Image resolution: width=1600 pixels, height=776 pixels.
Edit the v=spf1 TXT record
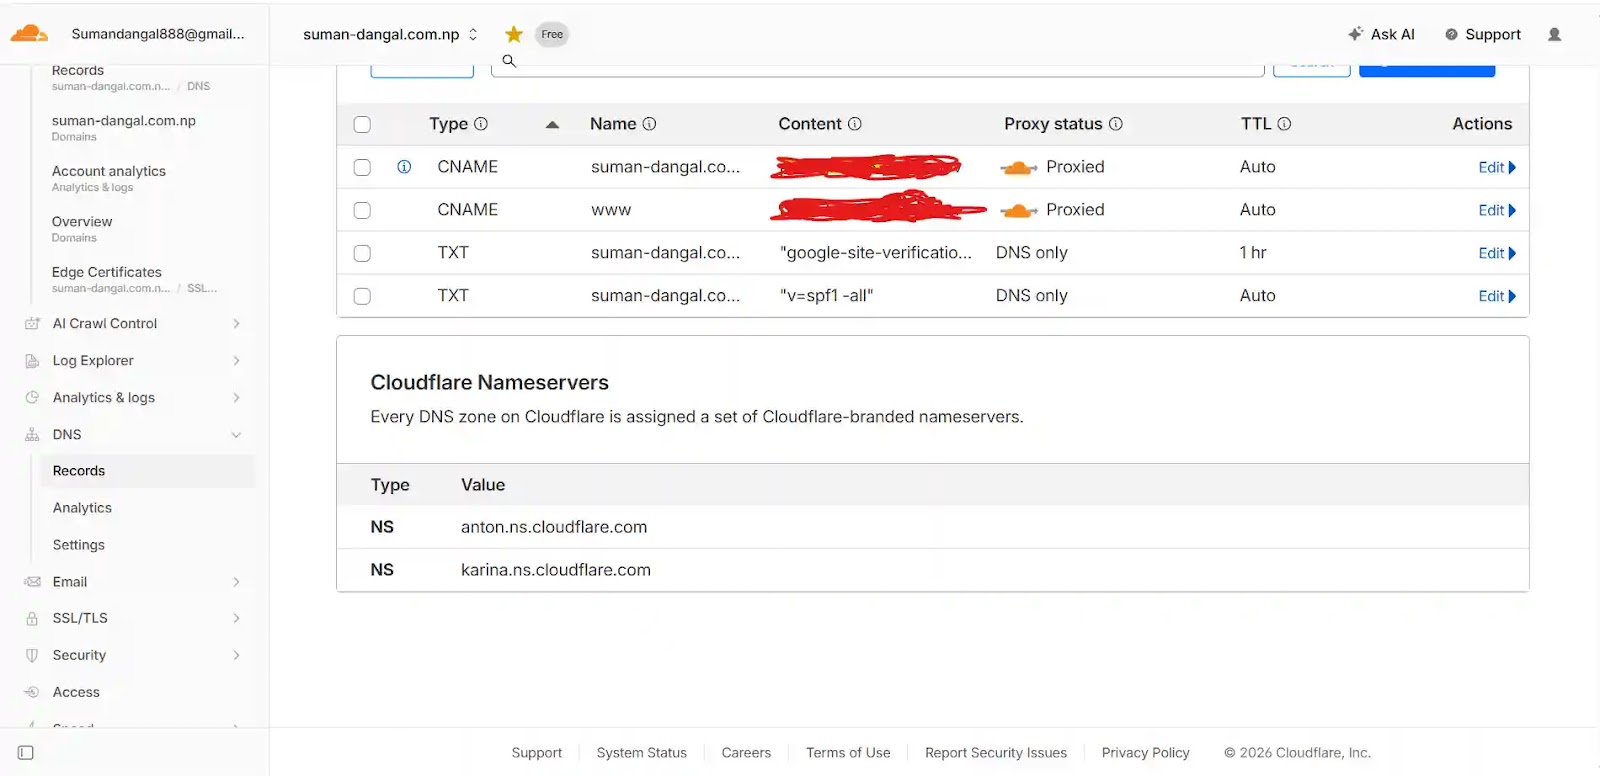[1497, 297]
